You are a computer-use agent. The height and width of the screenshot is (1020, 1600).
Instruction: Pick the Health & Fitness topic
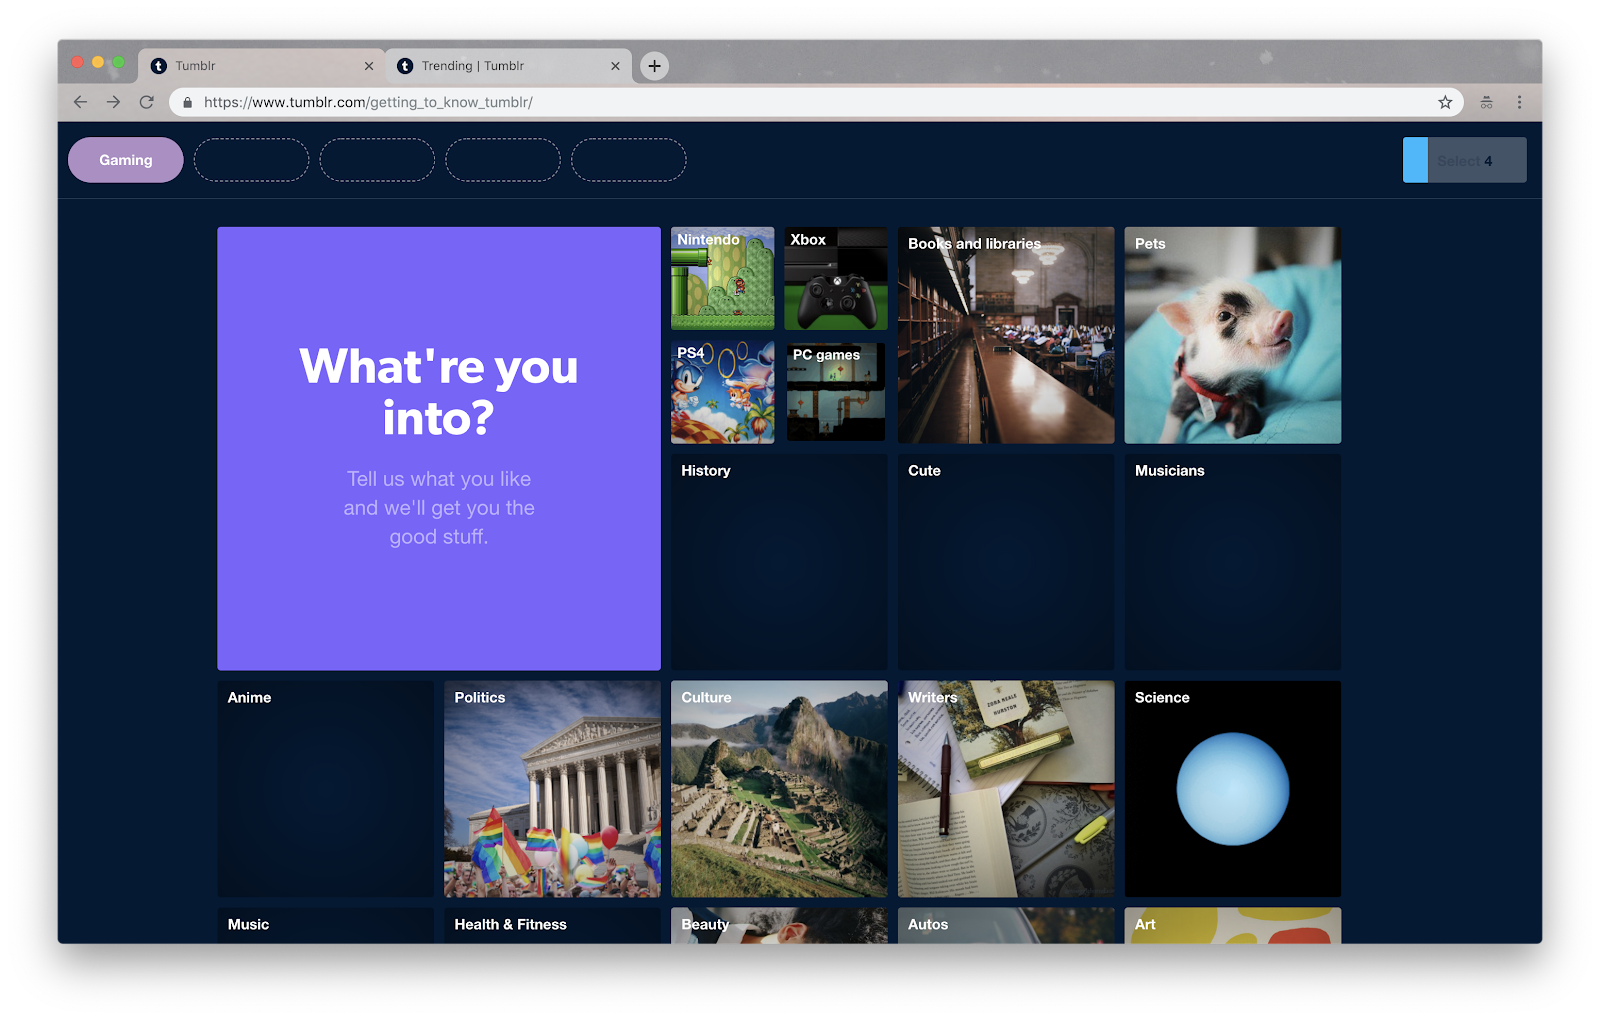click(x=552, y=925)
